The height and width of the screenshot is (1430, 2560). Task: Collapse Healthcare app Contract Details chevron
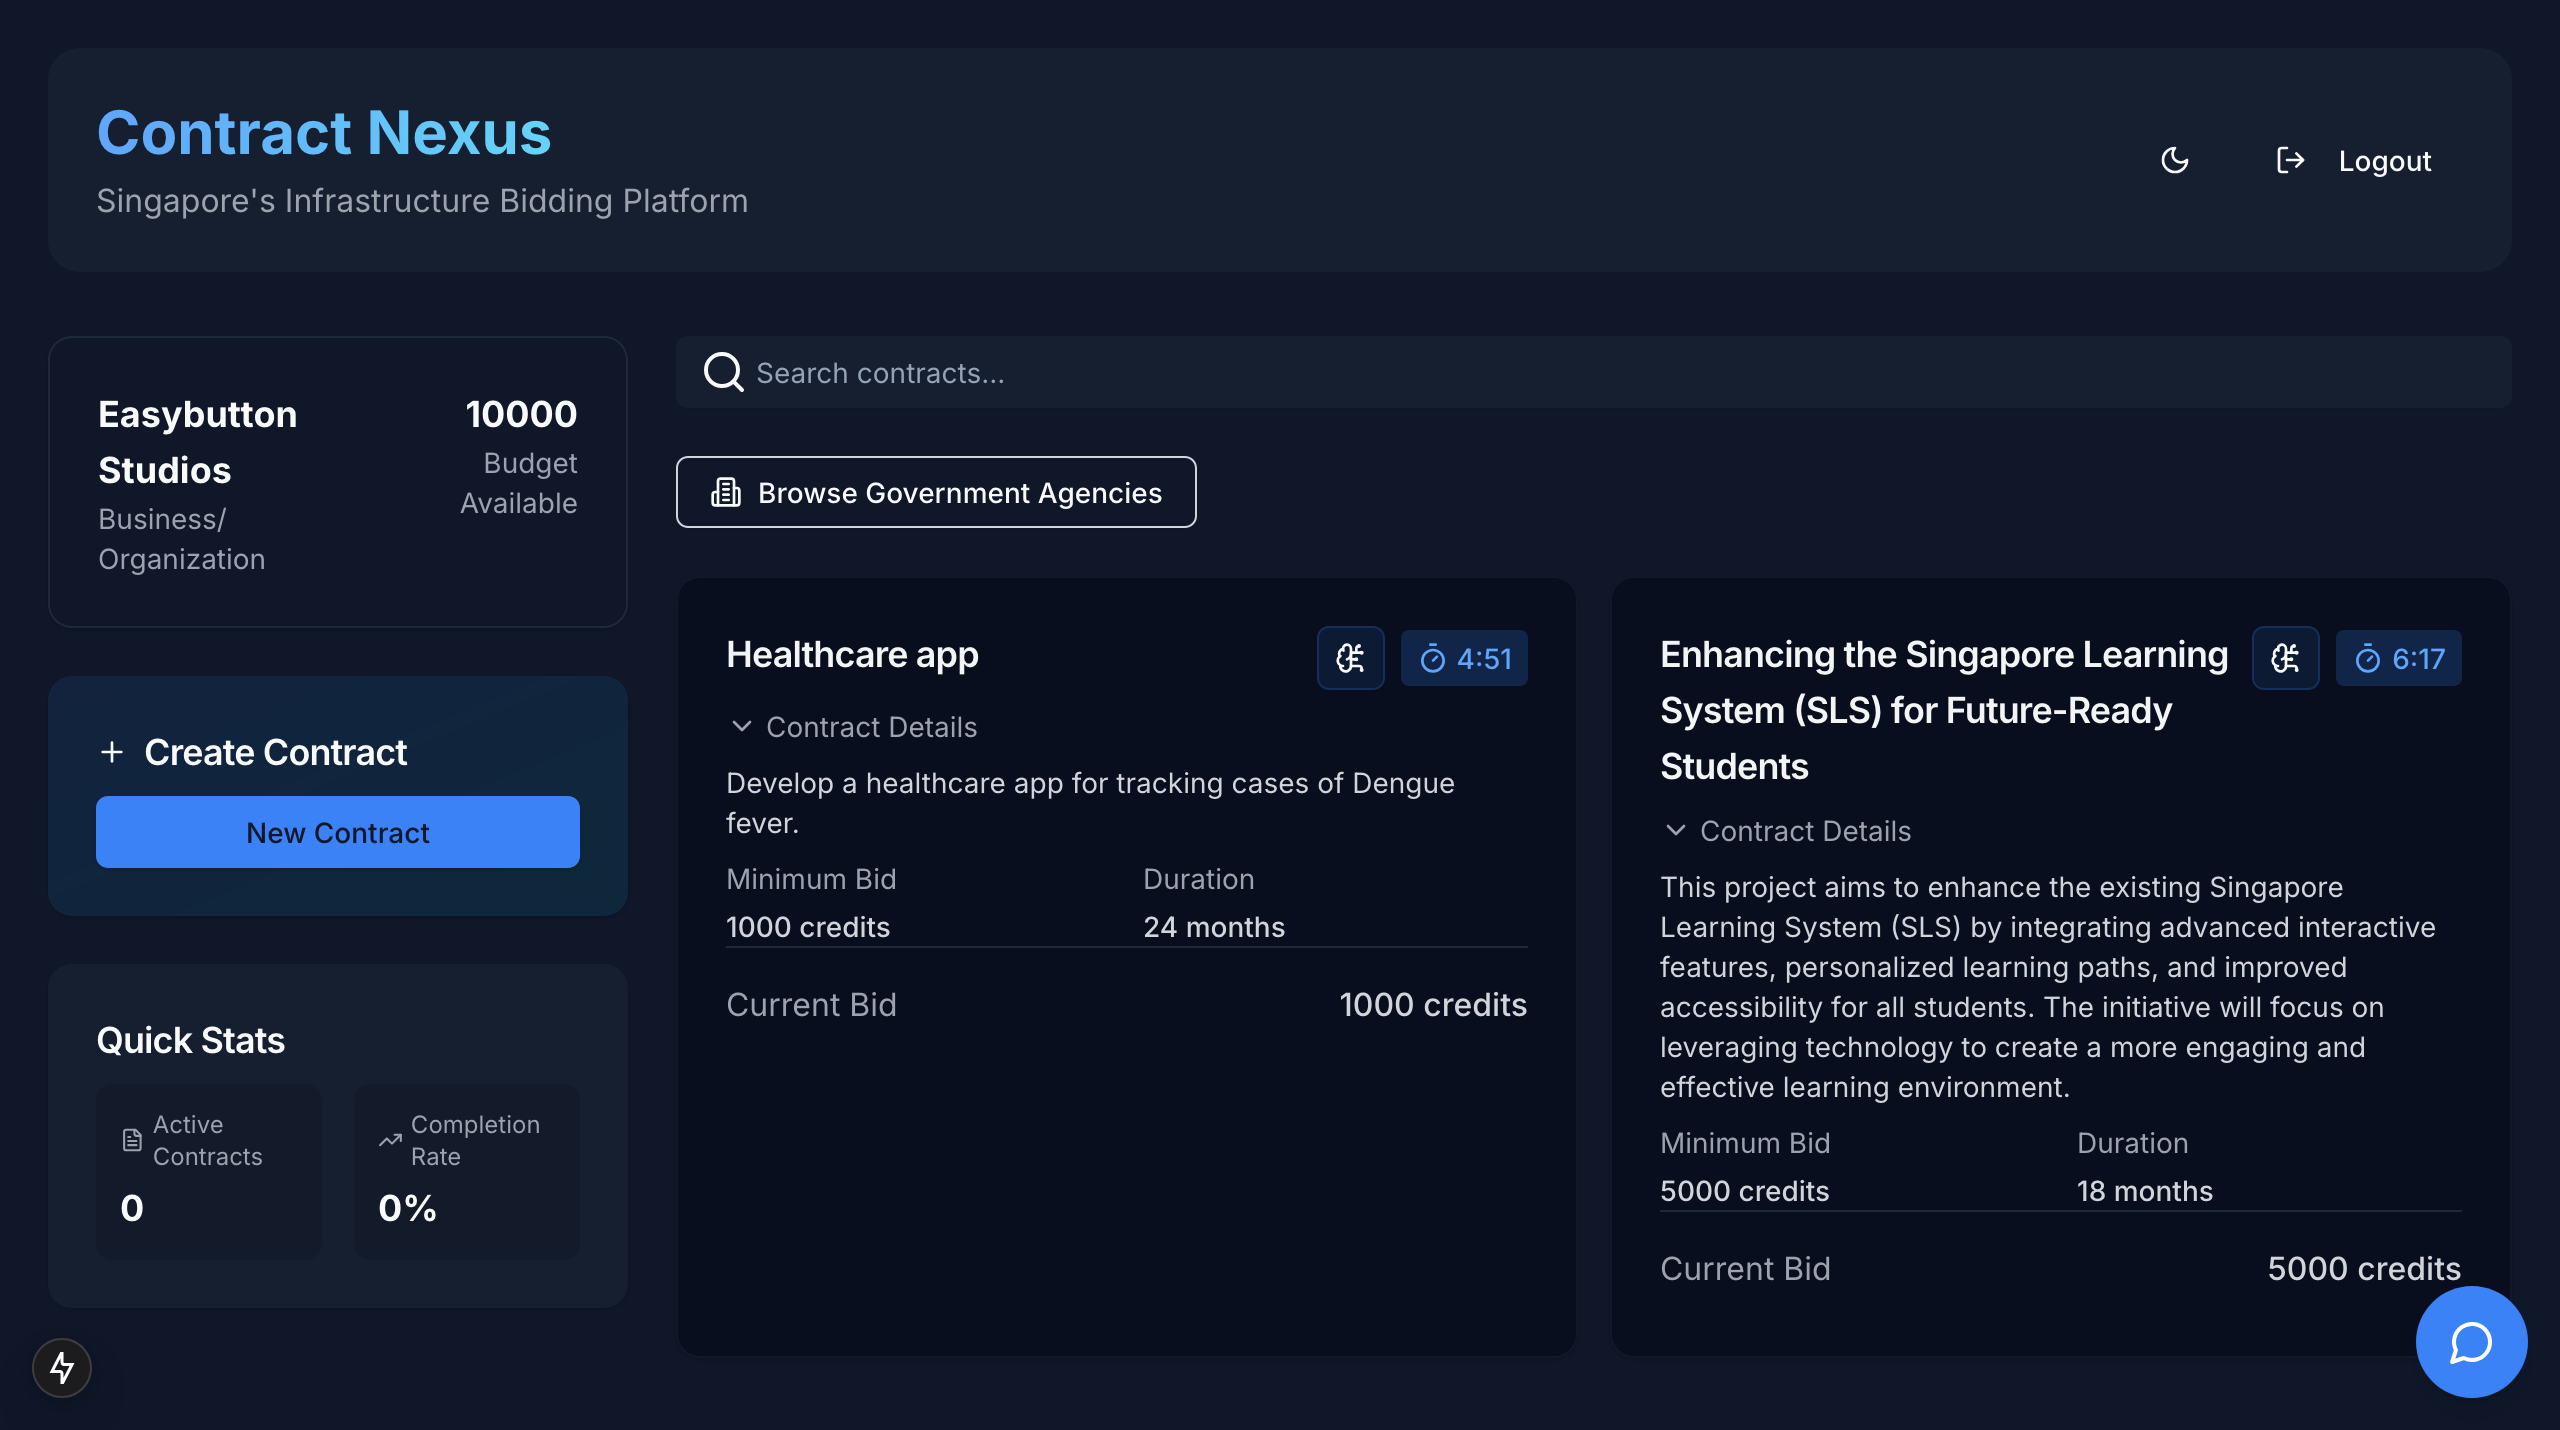[x=742, y=727]
